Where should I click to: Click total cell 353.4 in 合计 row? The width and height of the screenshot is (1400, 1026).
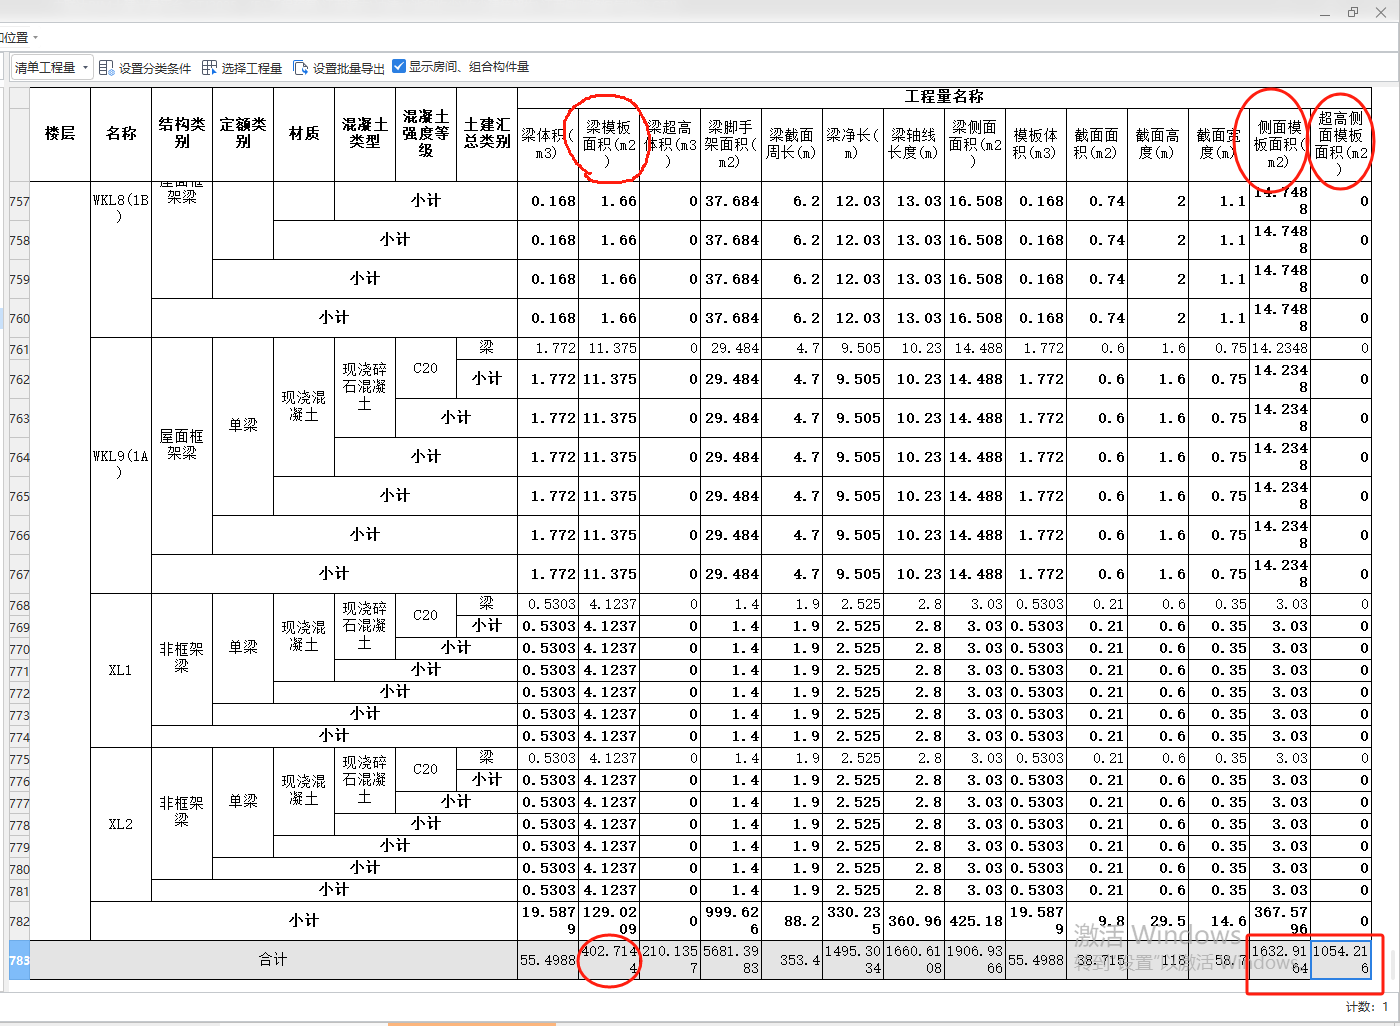792,960
